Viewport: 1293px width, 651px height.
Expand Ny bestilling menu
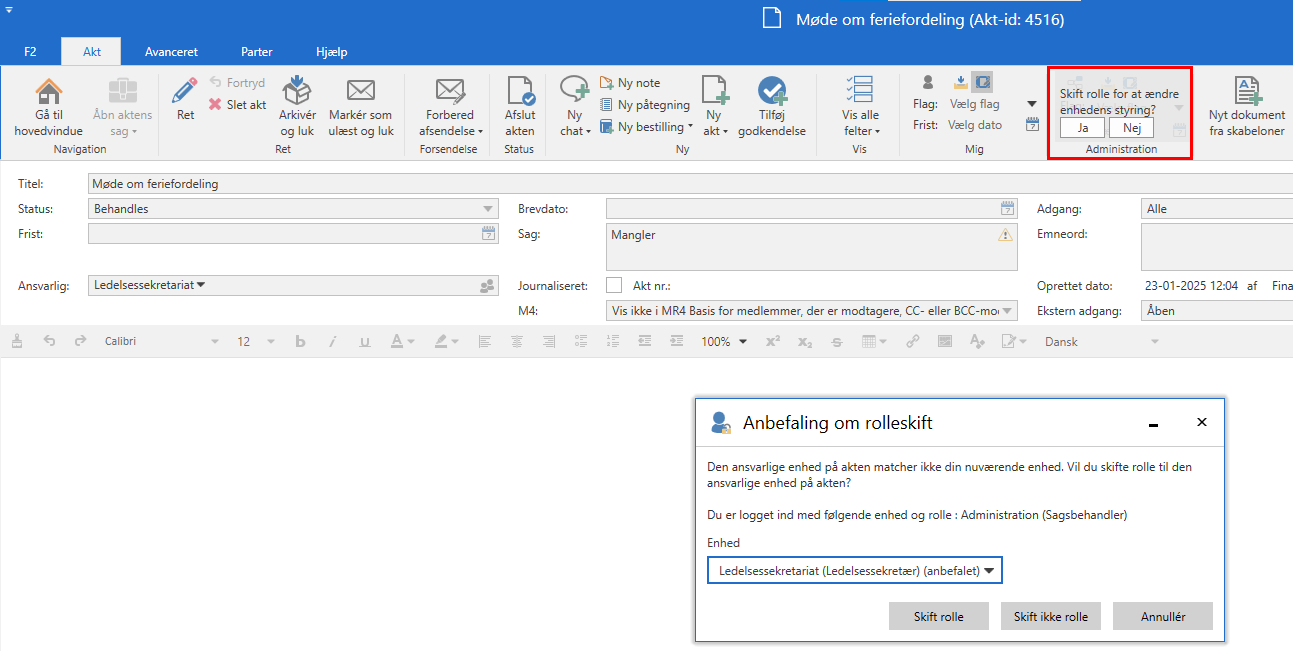(x=646, y=126)
